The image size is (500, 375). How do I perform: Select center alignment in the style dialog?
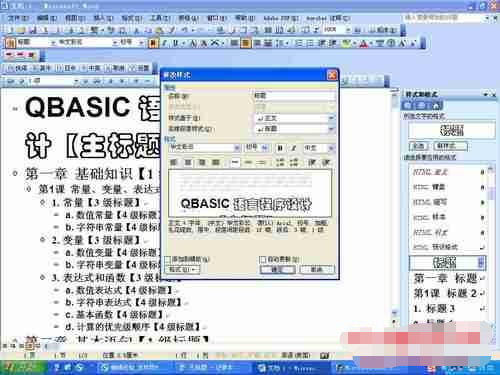coord(188,162)
